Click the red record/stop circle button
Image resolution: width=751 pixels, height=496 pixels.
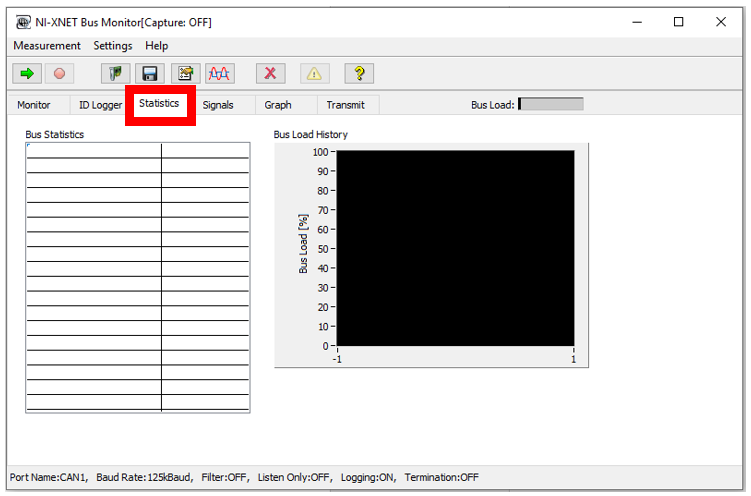59,73
